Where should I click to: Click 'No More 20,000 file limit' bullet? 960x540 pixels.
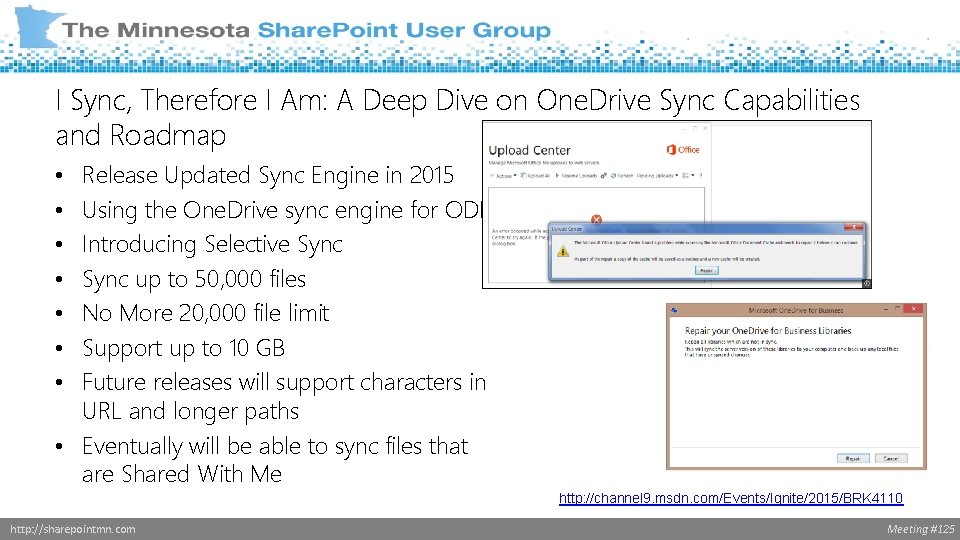(206, 313)
